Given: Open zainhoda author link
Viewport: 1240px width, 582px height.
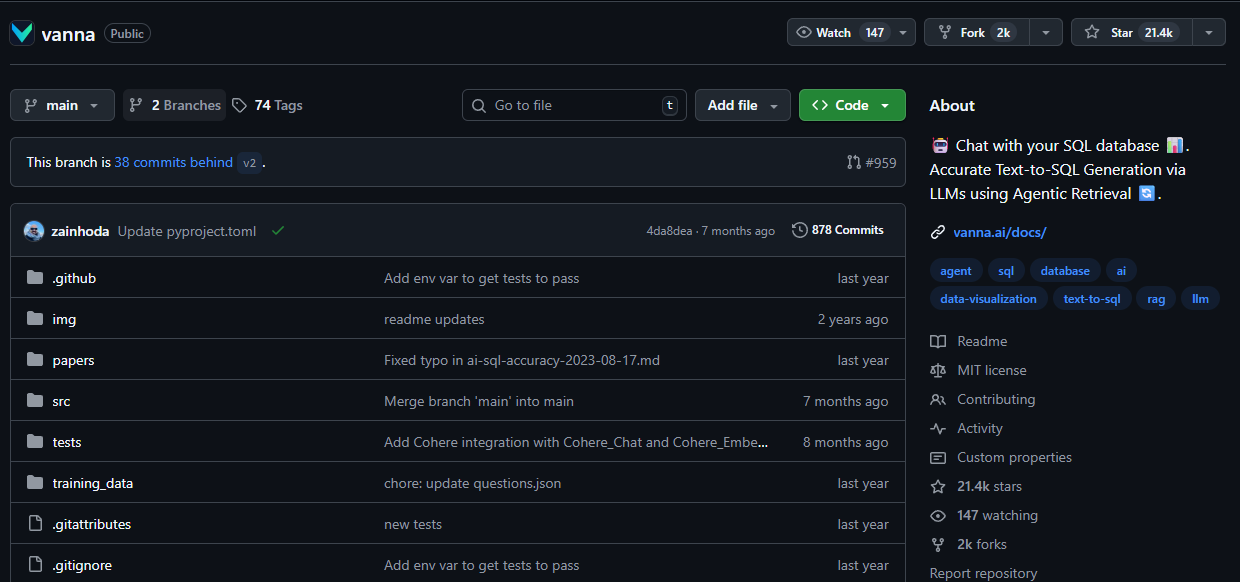Looking at the screenshot, I should click(80, 231).
